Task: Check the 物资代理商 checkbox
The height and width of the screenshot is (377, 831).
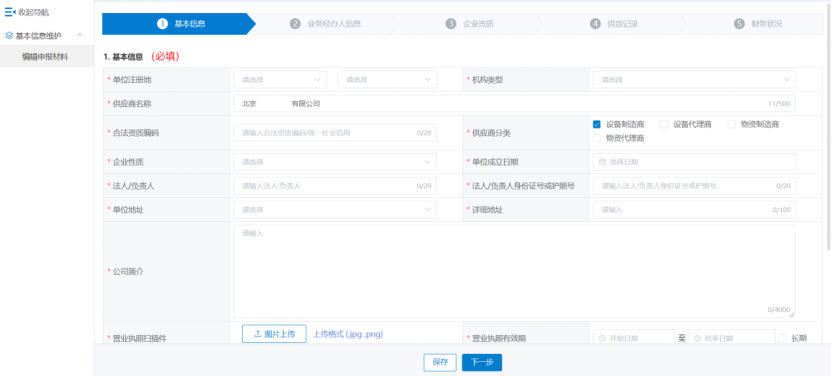Action: 596,138
